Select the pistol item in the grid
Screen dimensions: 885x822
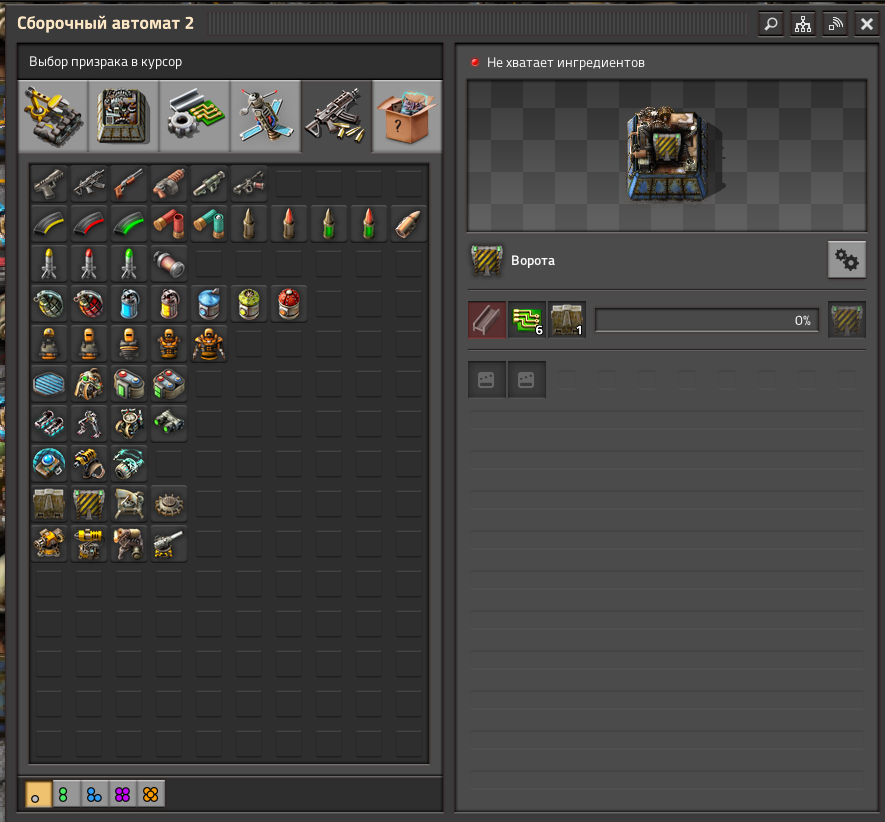tap(49, 184)
